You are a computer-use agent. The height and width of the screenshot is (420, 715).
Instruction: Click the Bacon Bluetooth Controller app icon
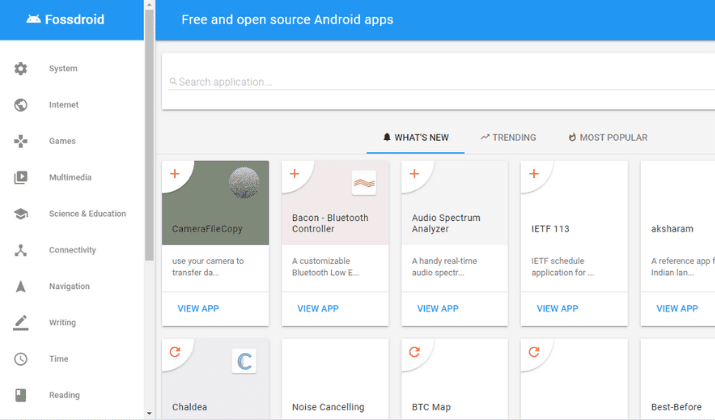pos(364,183)
